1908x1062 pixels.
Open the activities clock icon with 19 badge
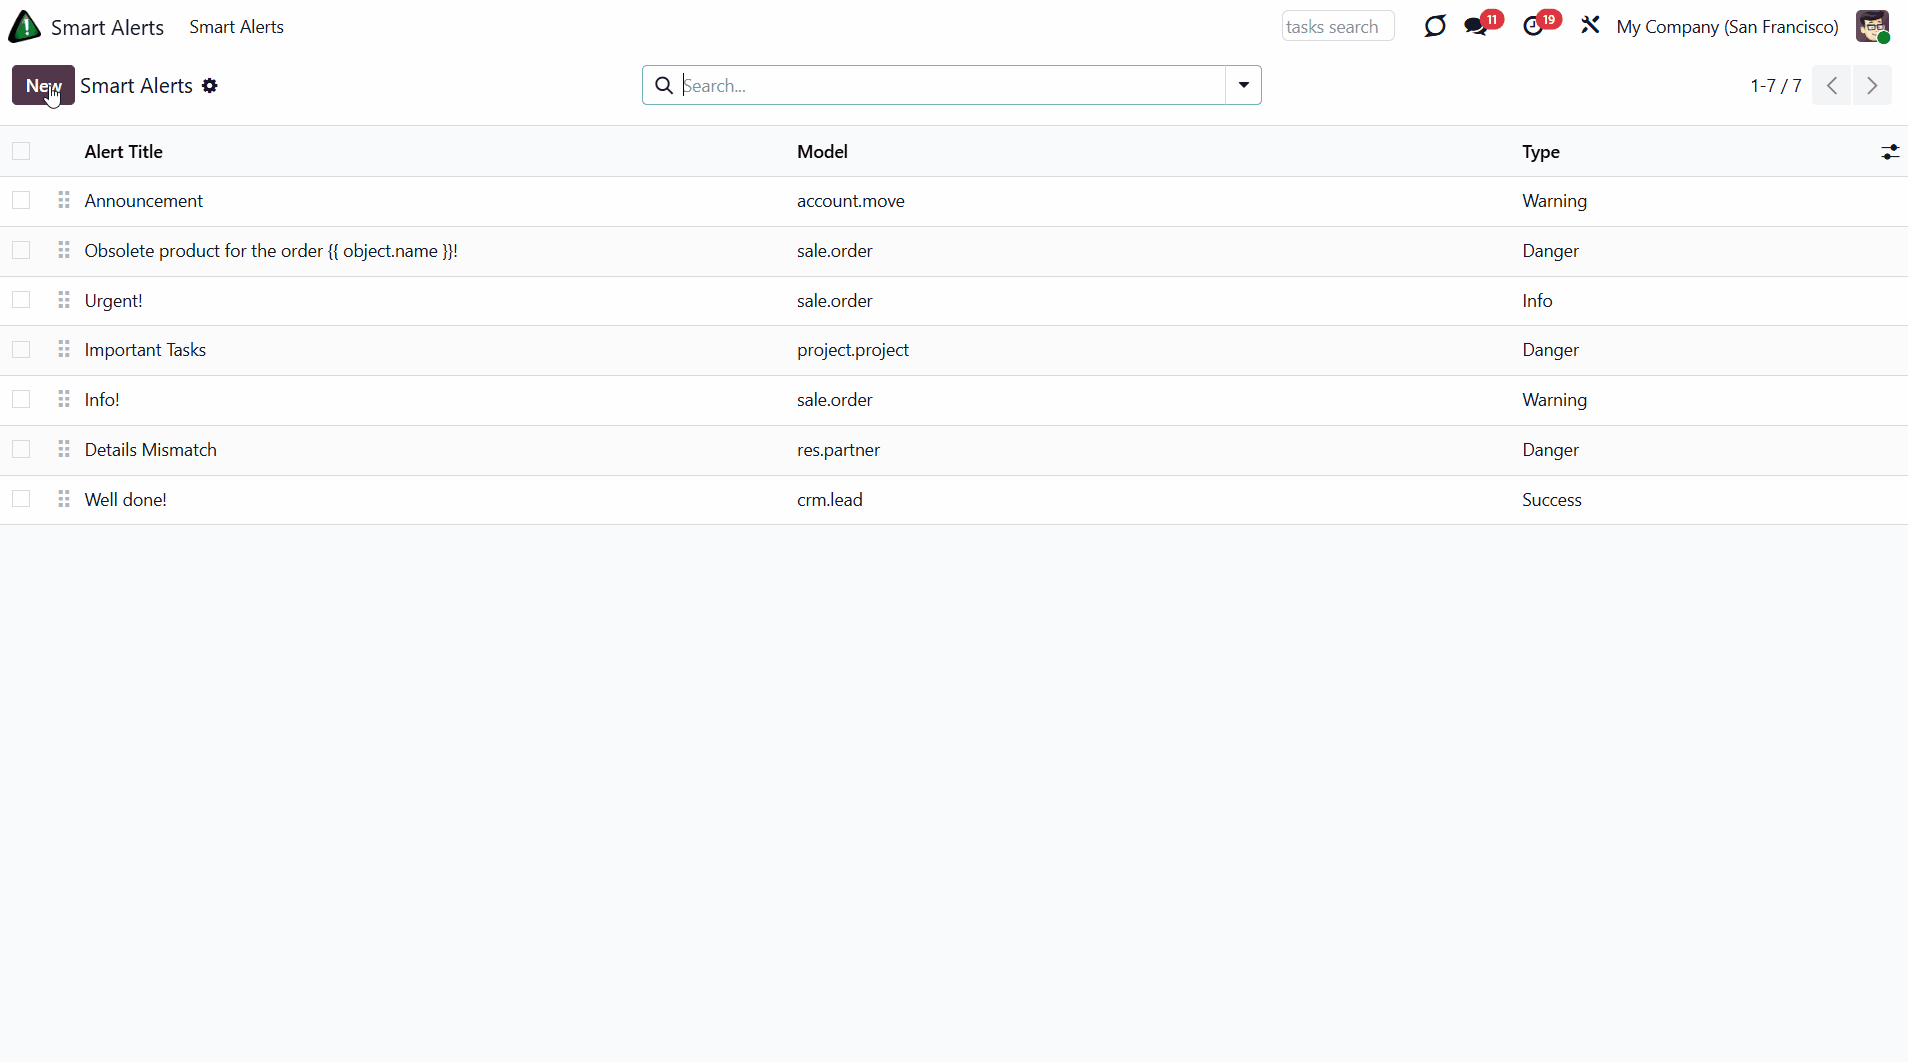[x=1534, y=27]
